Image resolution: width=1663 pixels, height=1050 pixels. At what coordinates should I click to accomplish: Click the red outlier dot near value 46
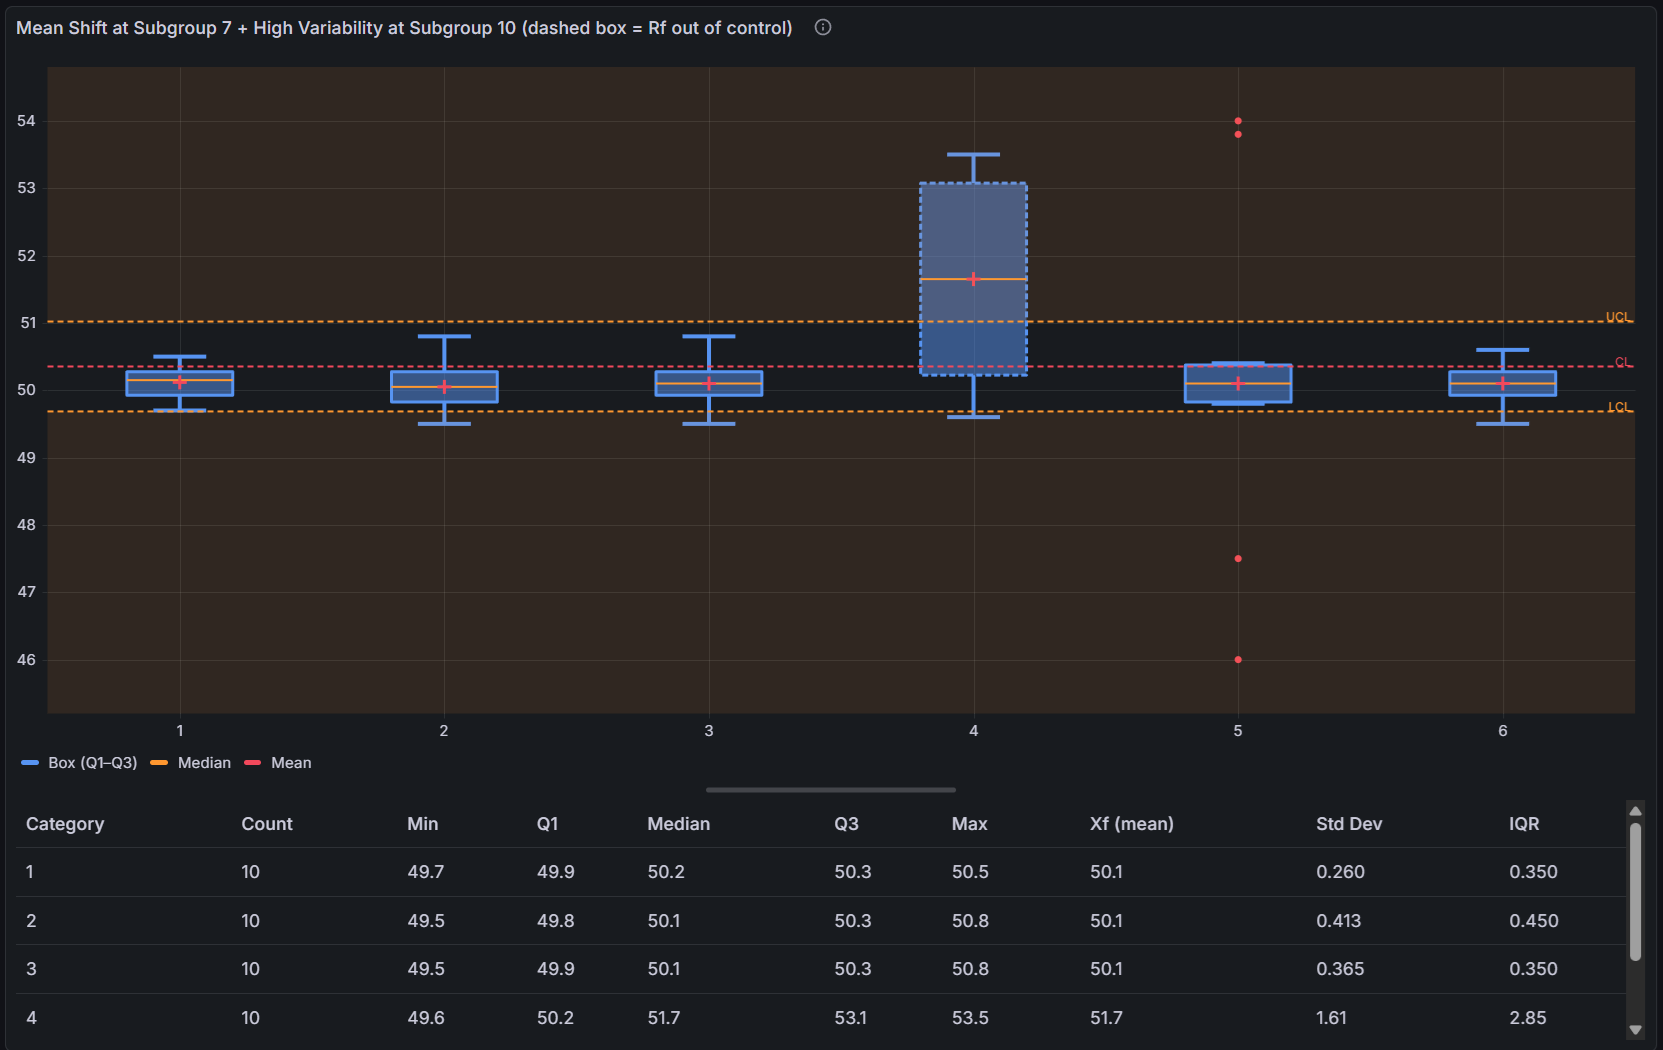1238,660
